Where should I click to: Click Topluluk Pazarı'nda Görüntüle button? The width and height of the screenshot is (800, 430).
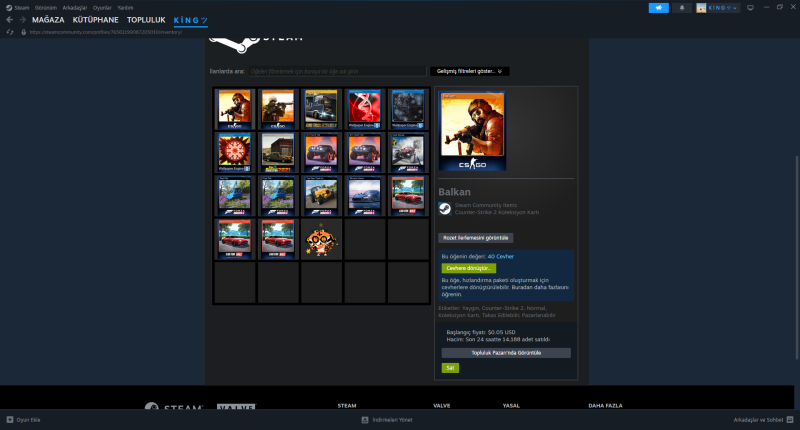point(505,353)
